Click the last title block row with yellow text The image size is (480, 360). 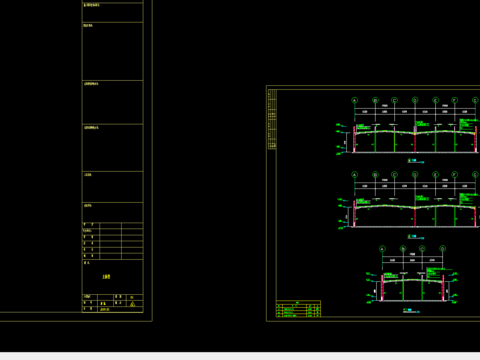pyautogui.click(x=113, y=309)
